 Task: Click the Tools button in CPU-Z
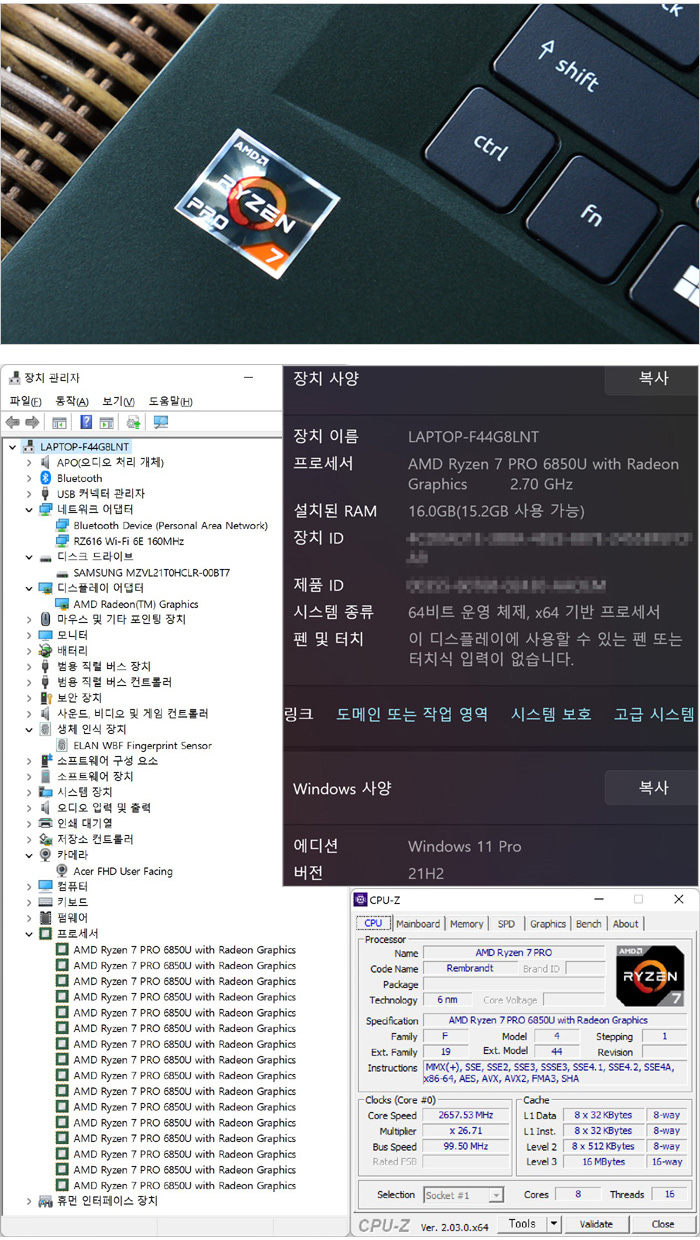[x=521, y=1224]
